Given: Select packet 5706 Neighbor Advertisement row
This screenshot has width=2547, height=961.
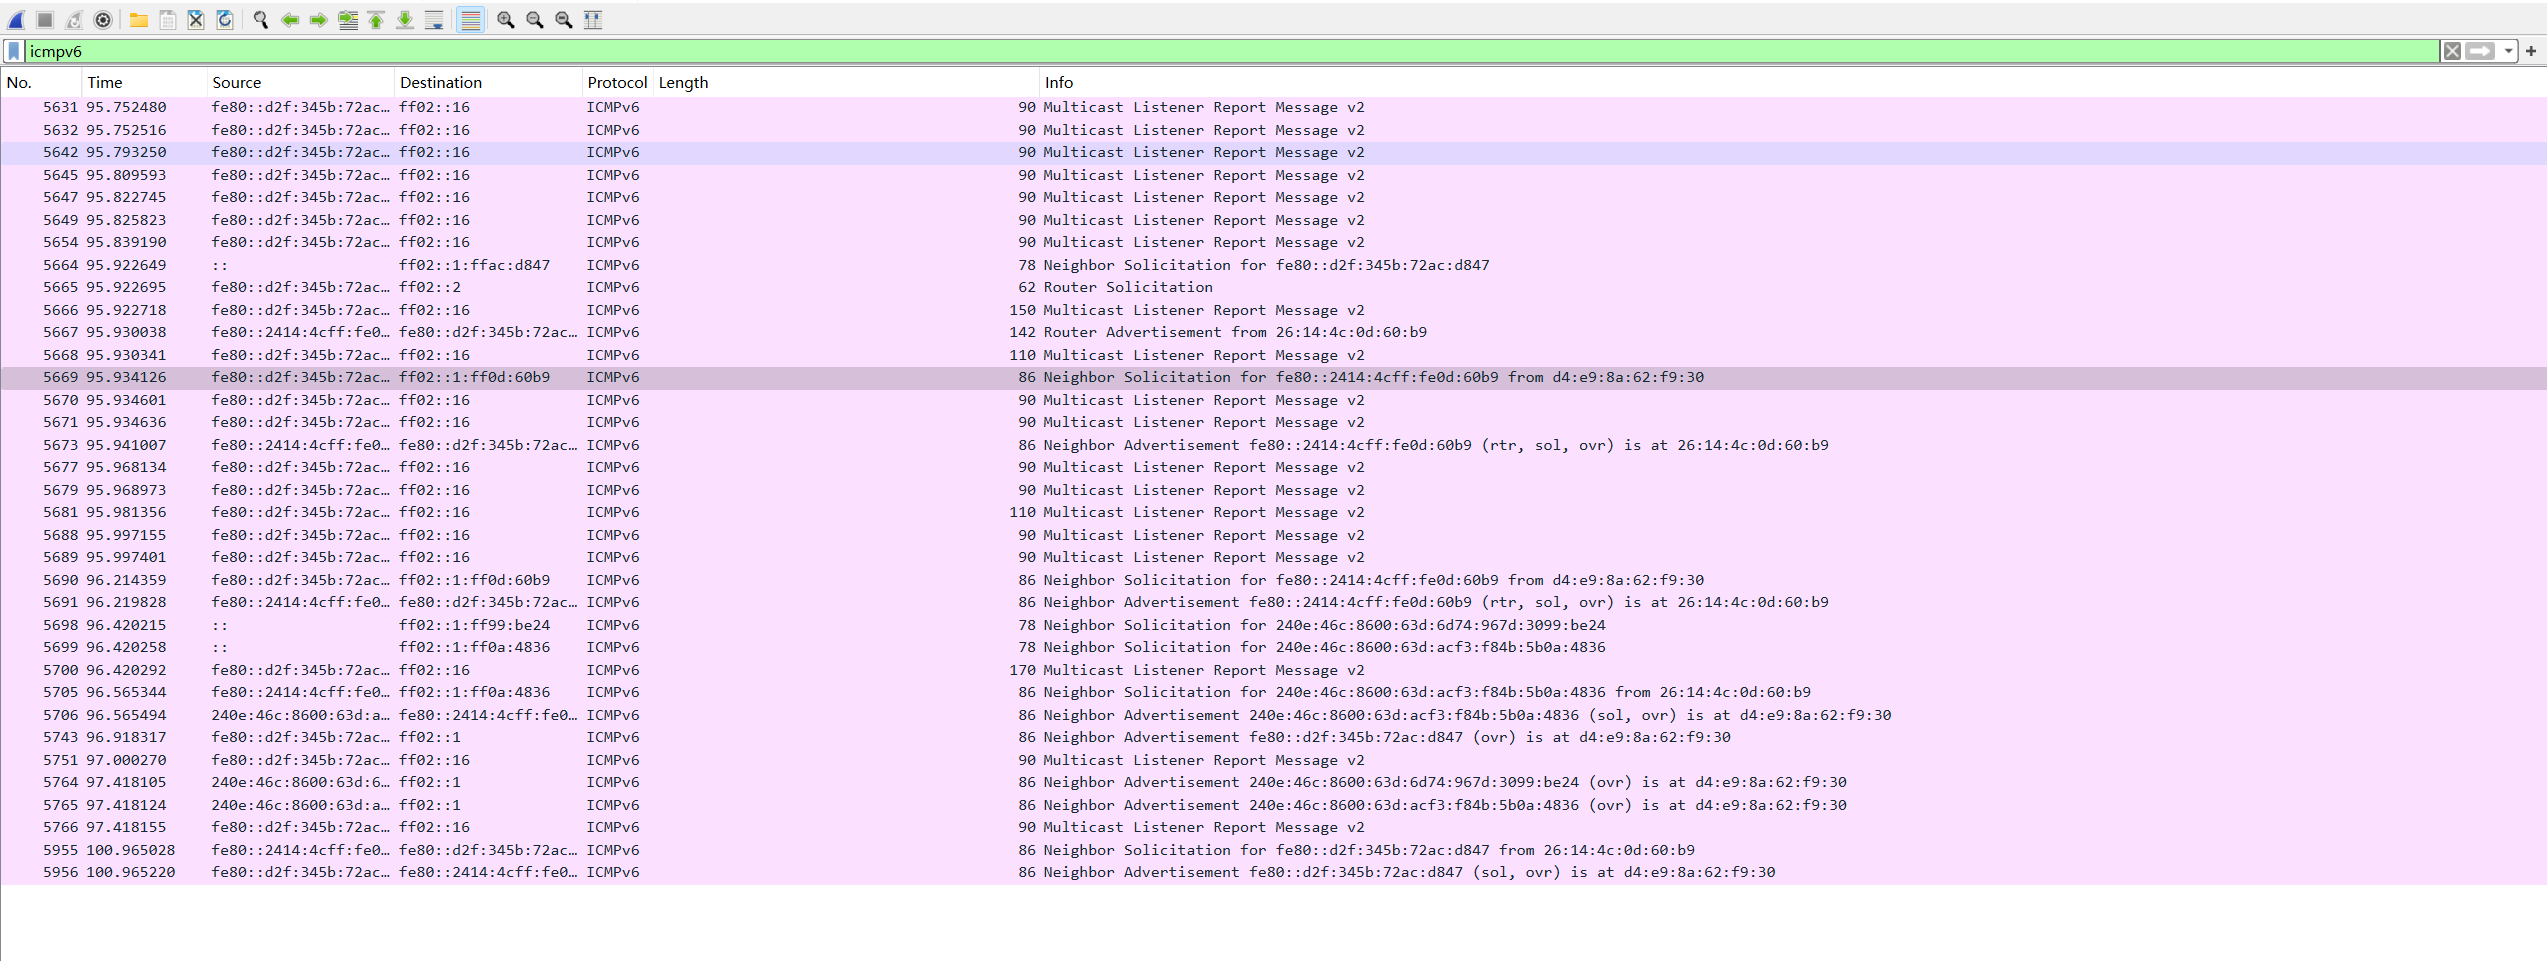Looking at the screenshot, I should click(x=1273, y=715).
